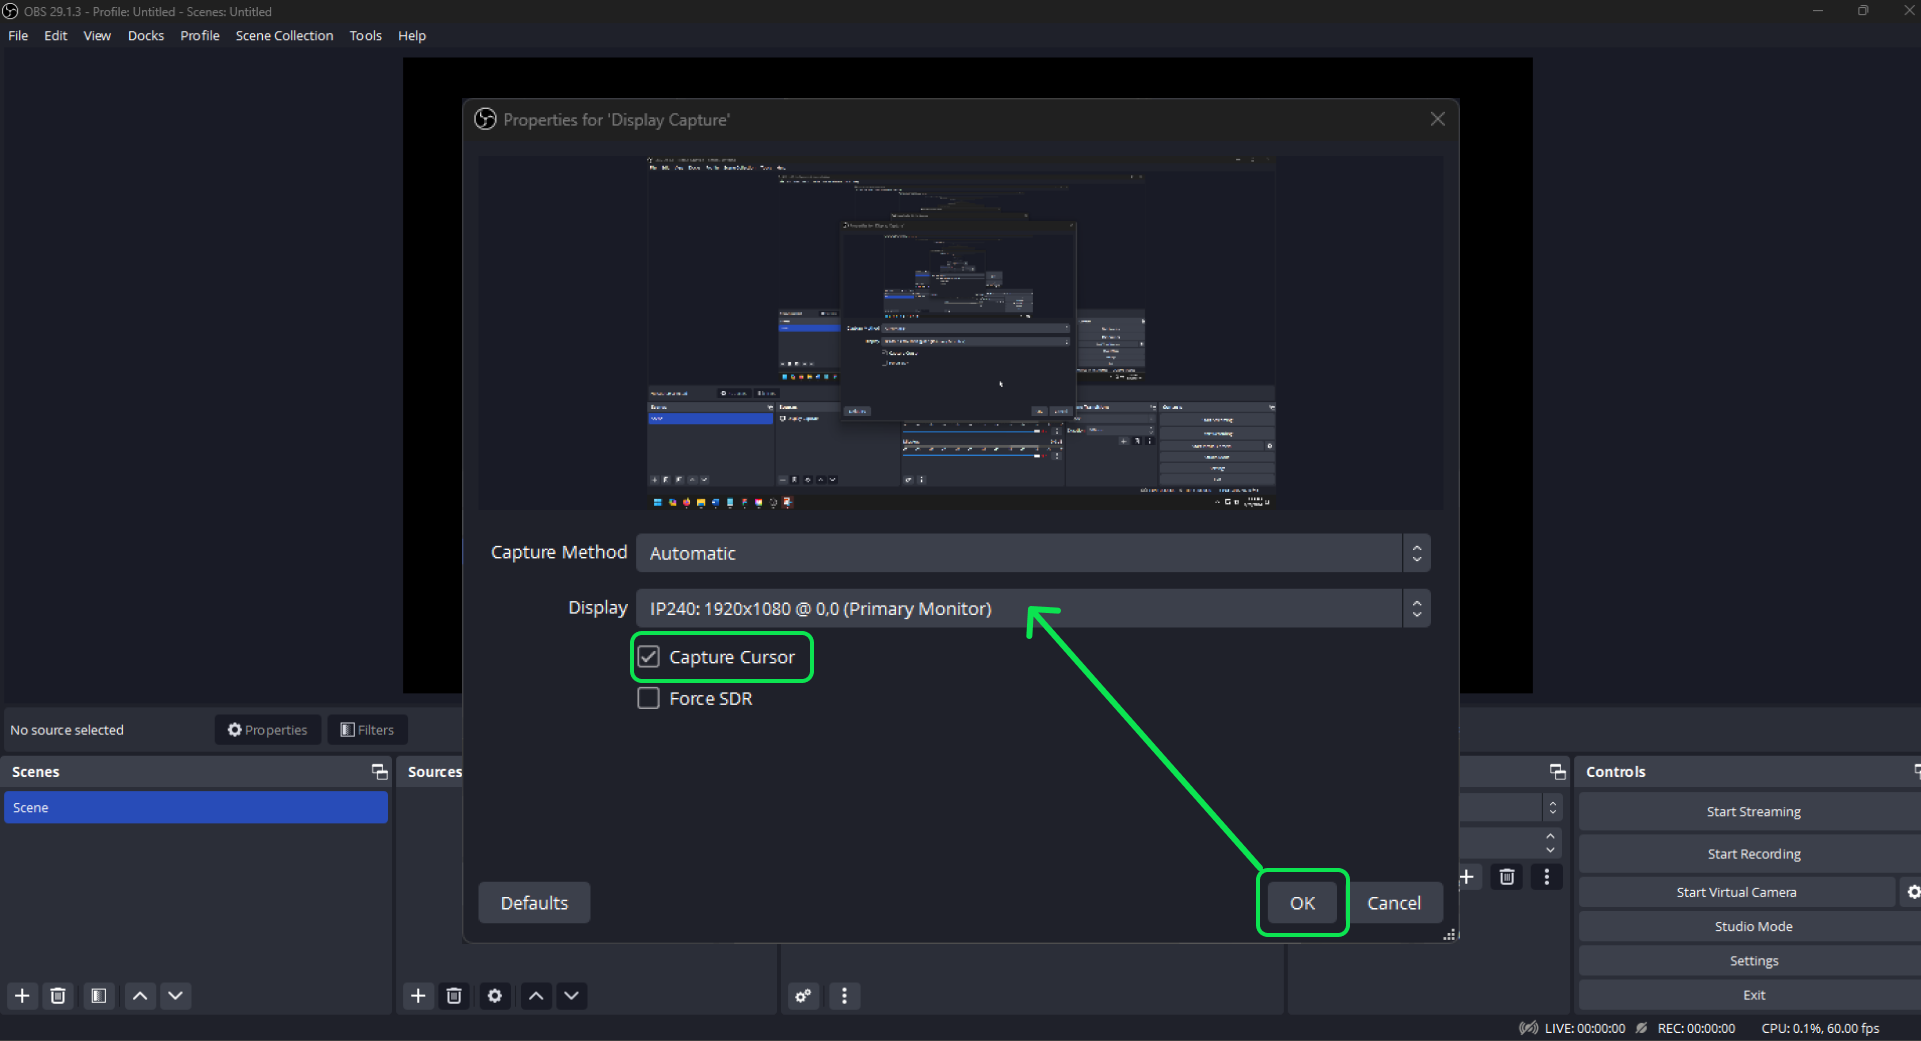Open source properties gear icon

click(494, 995)
